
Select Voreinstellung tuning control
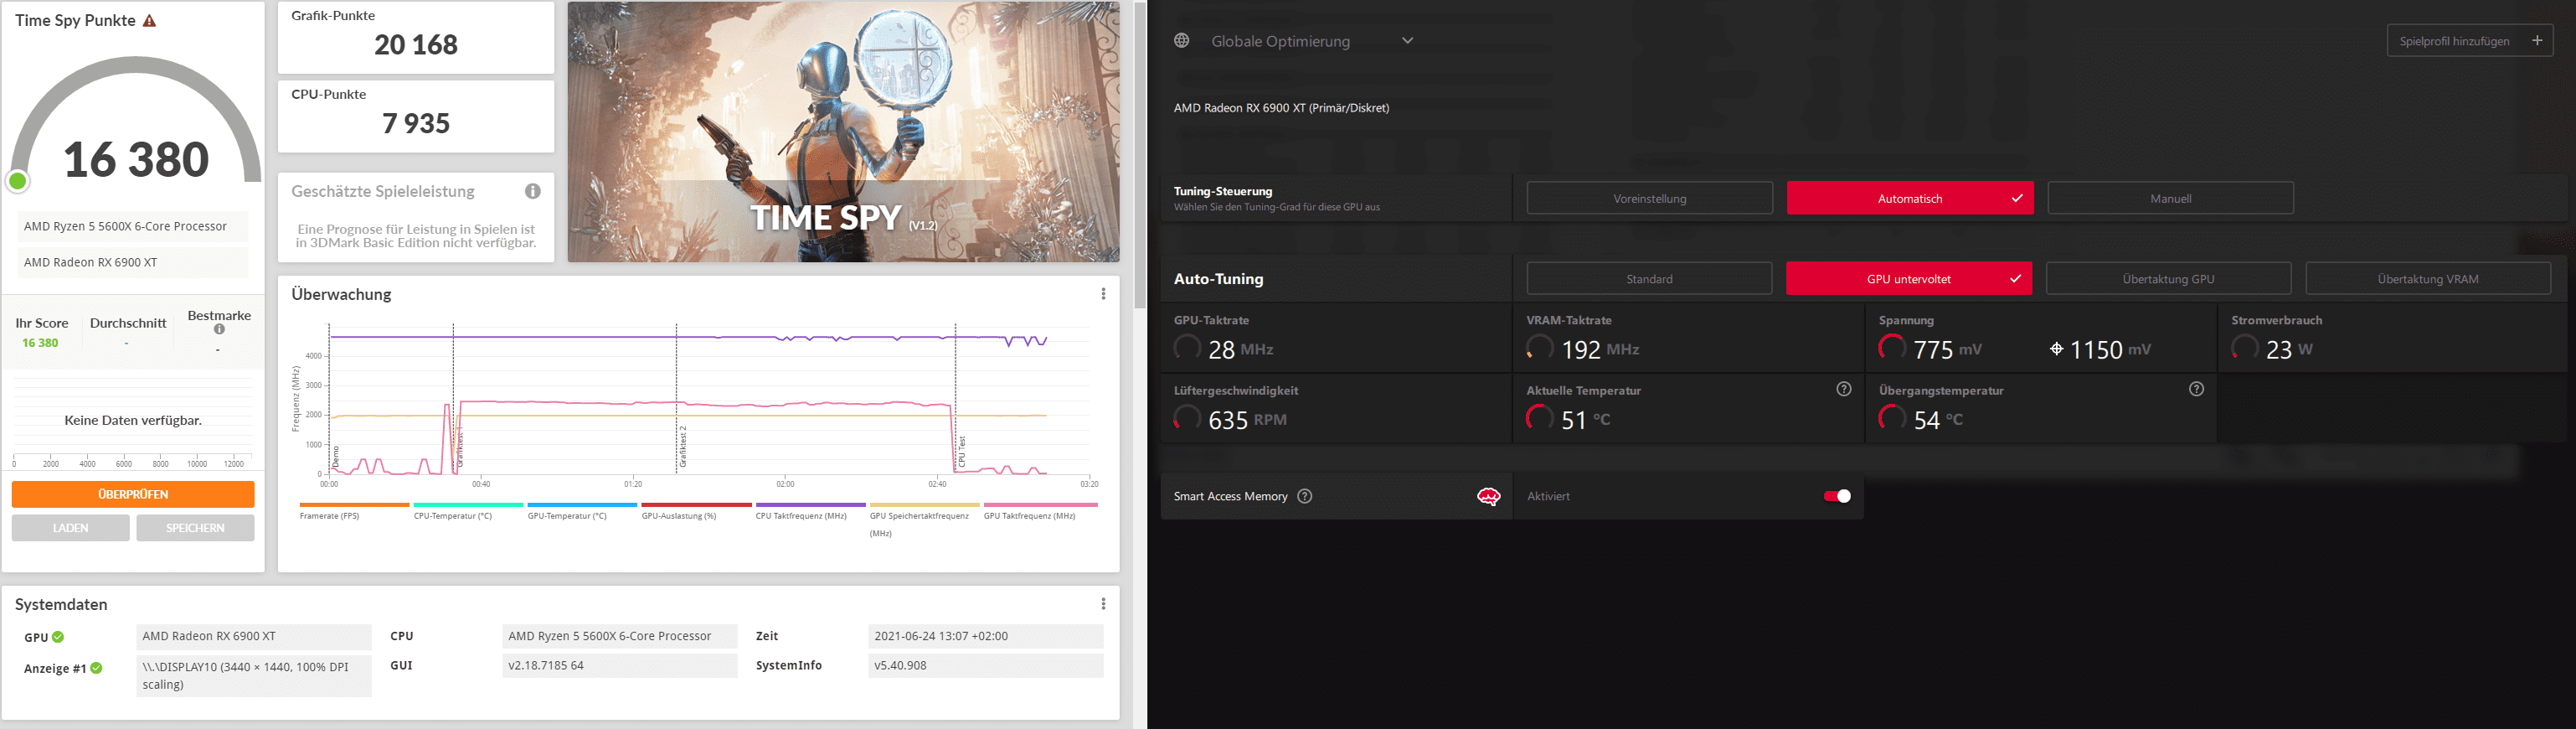click(1650, 198)
